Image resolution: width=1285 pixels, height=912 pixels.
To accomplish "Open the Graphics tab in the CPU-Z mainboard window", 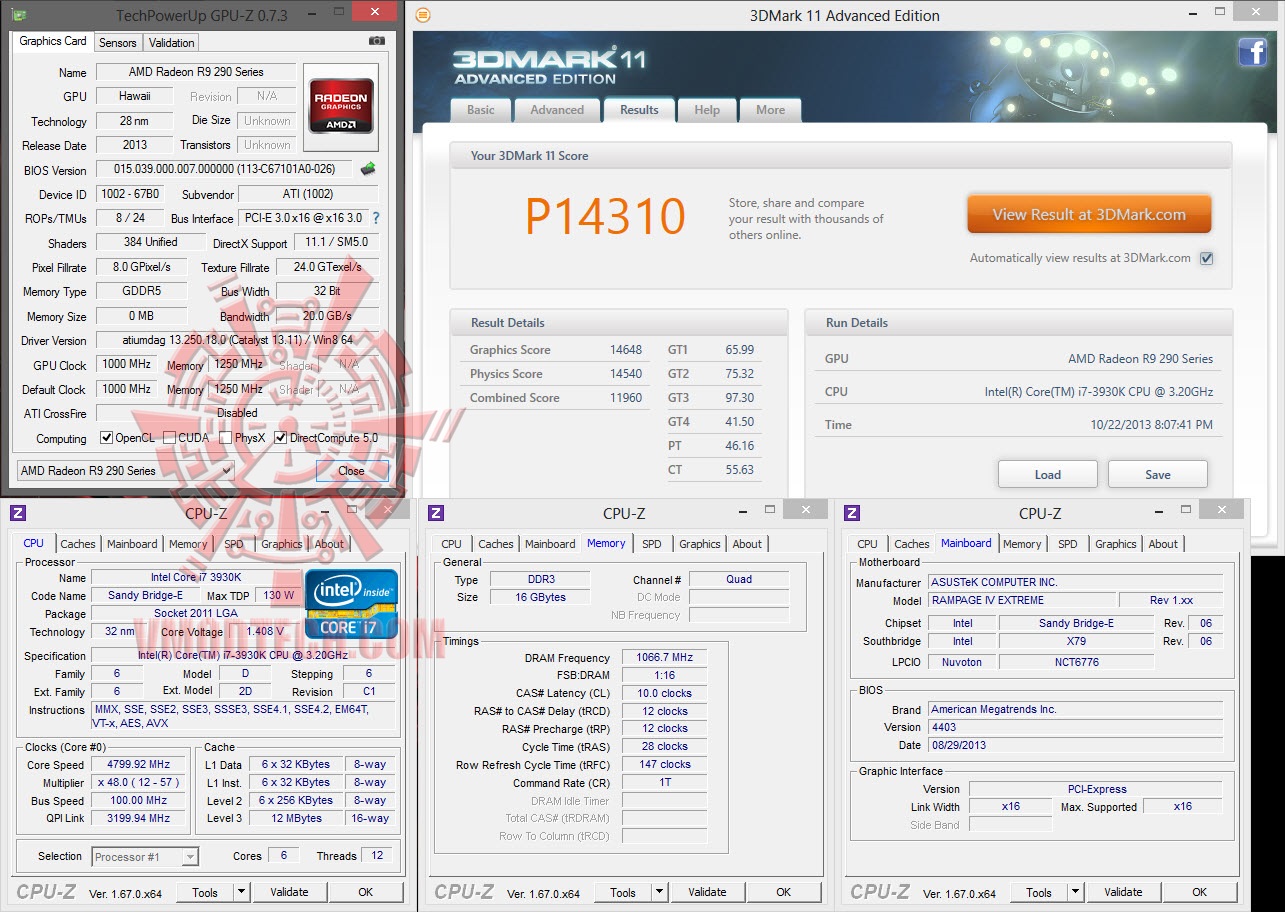I will pos(1116,544).
